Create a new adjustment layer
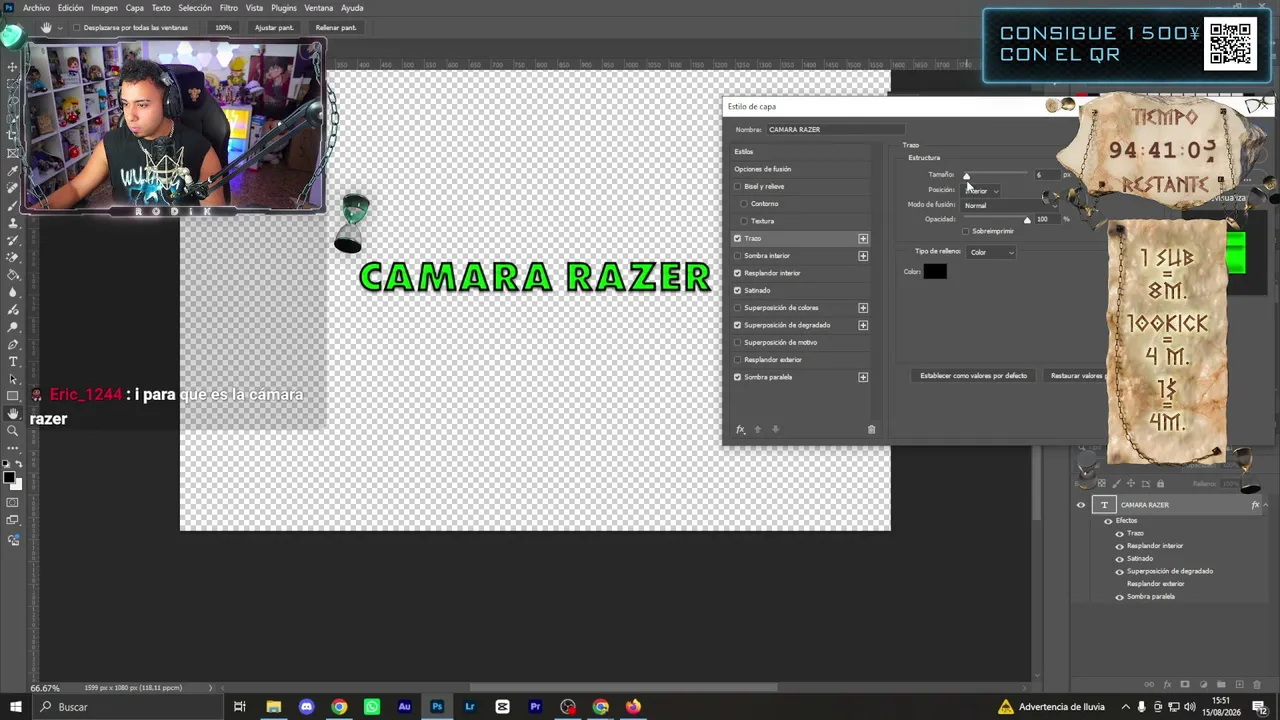The width and height of the screenshot is (1280, 720). pyautogui.click(x=1203, y=685)
